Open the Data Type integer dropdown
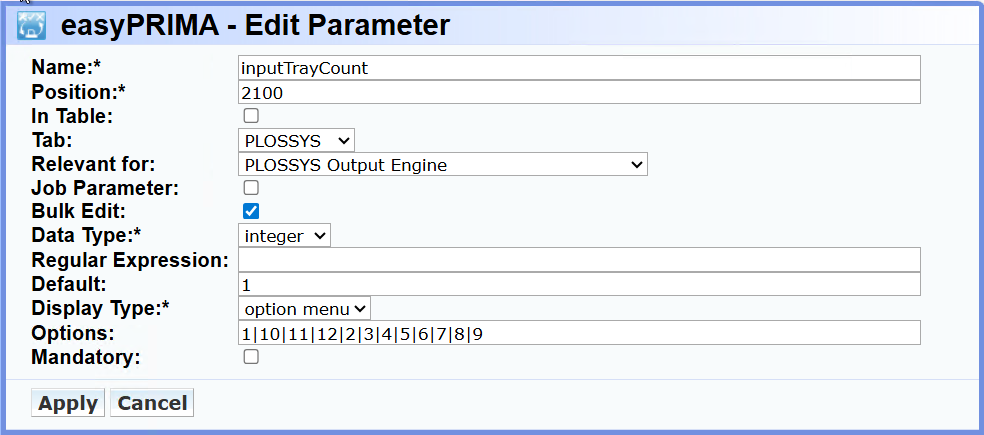Viewport: 984px width, 435px height. (x=284, y=236)
